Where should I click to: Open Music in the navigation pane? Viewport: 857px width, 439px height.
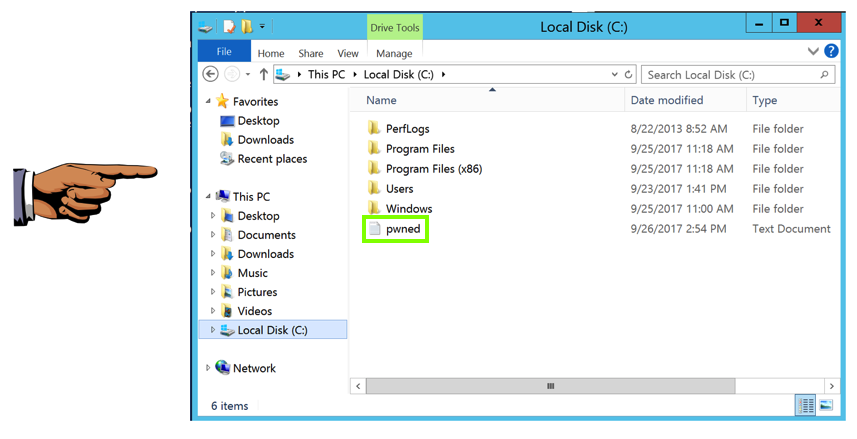(253, 273)
